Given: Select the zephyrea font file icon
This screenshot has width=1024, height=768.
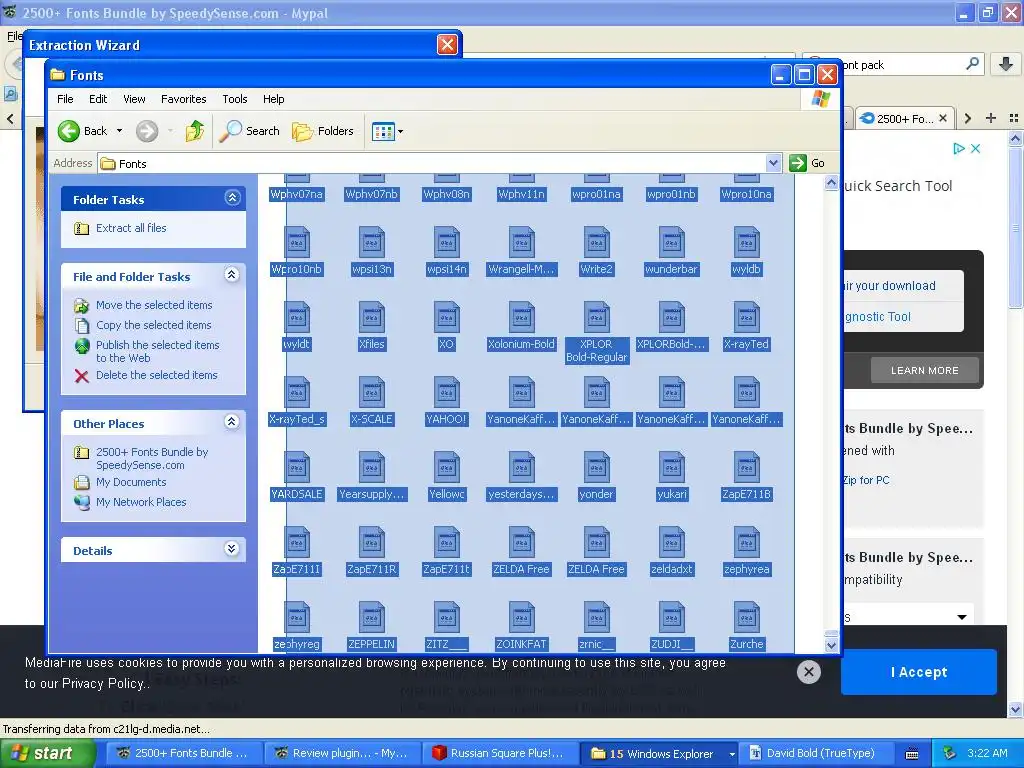Looking at the screenshot, I should pos(746,543).
